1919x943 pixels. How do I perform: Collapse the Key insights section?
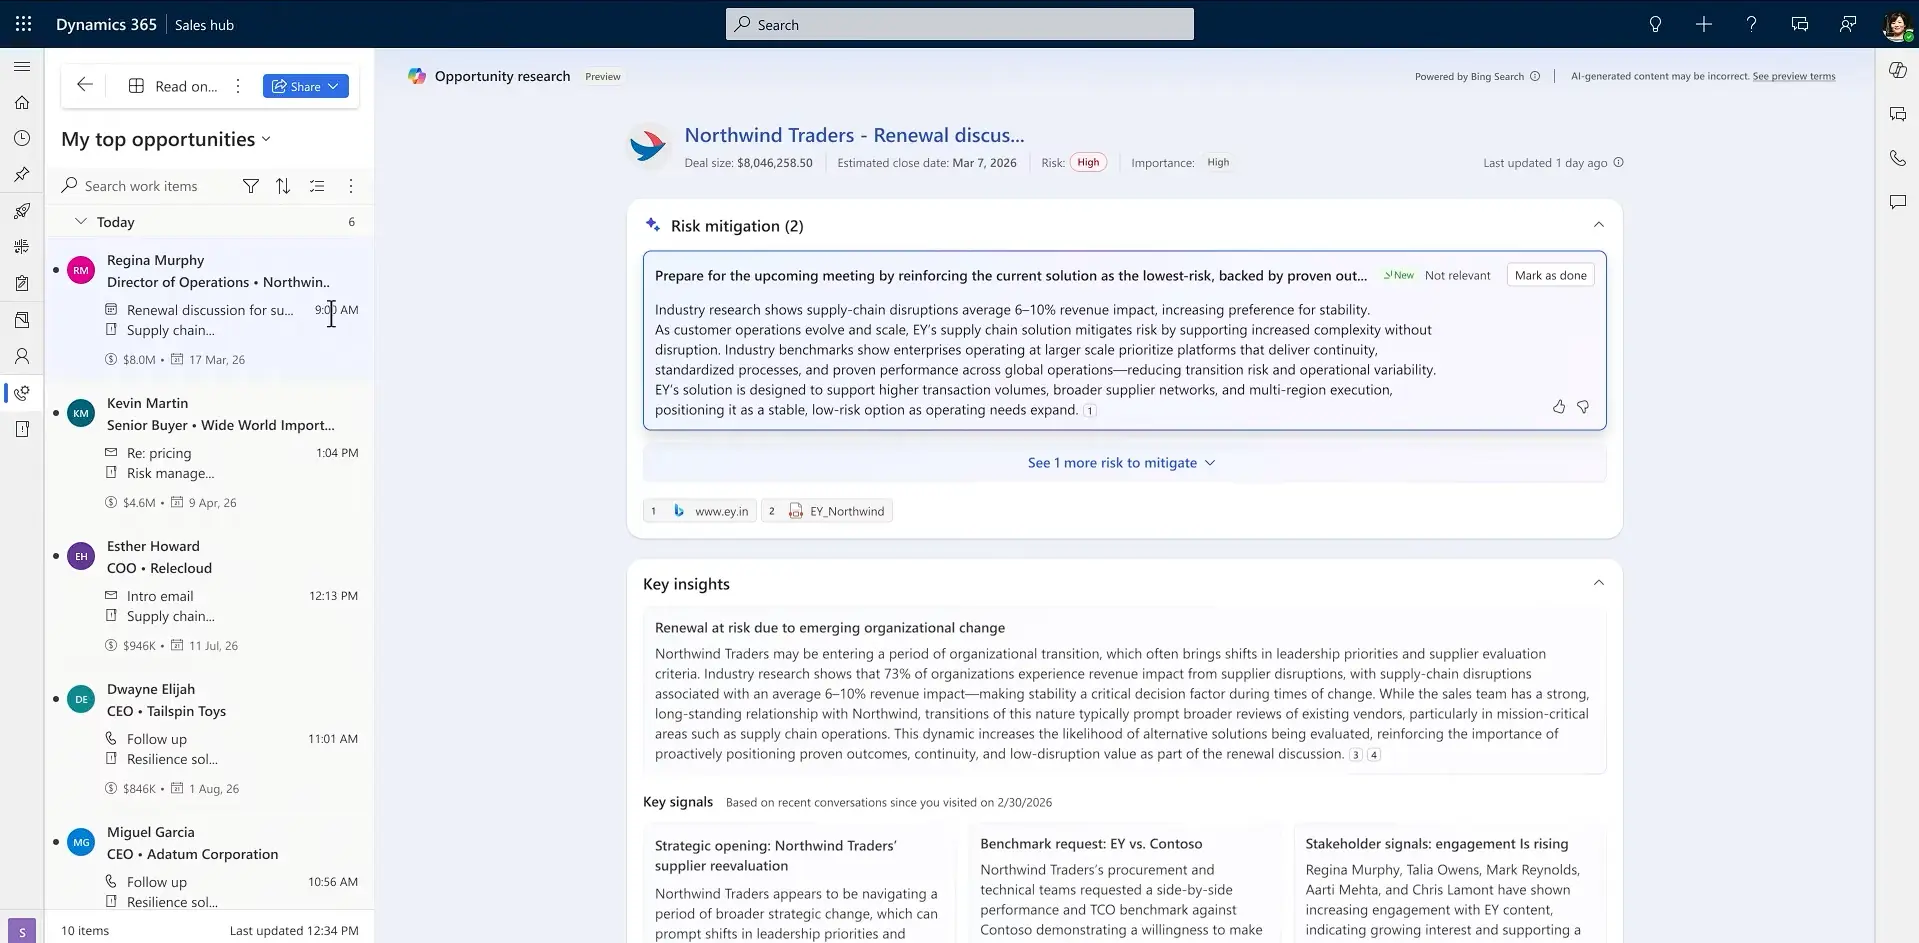coord(1598,583)
